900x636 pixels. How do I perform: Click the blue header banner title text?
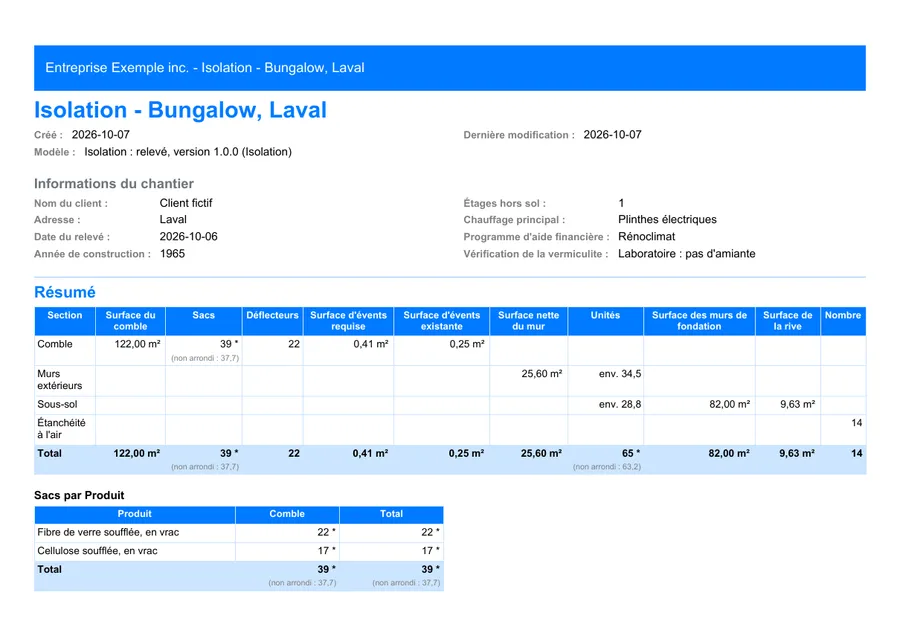205,68
